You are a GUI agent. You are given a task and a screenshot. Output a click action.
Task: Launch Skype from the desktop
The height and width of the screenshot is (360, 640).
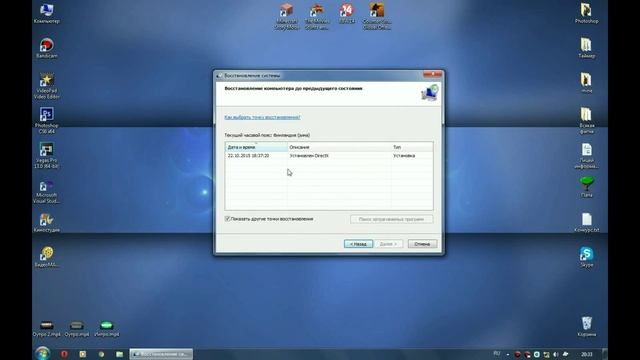coord(587,257)
